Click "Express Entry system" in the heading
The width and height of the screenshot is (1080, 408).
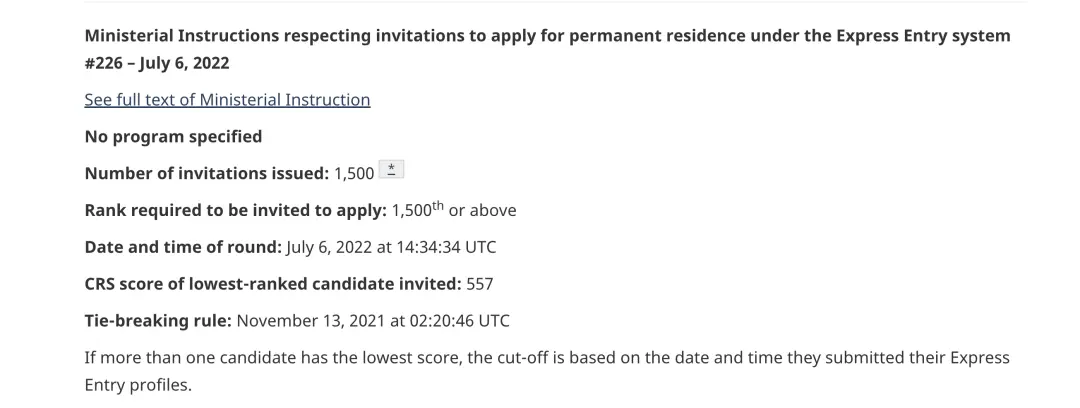(x=924, y=36)
